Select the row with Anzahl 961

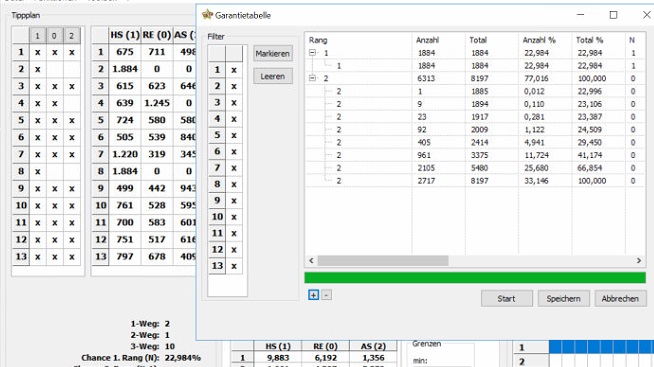[x=475, y=155]
